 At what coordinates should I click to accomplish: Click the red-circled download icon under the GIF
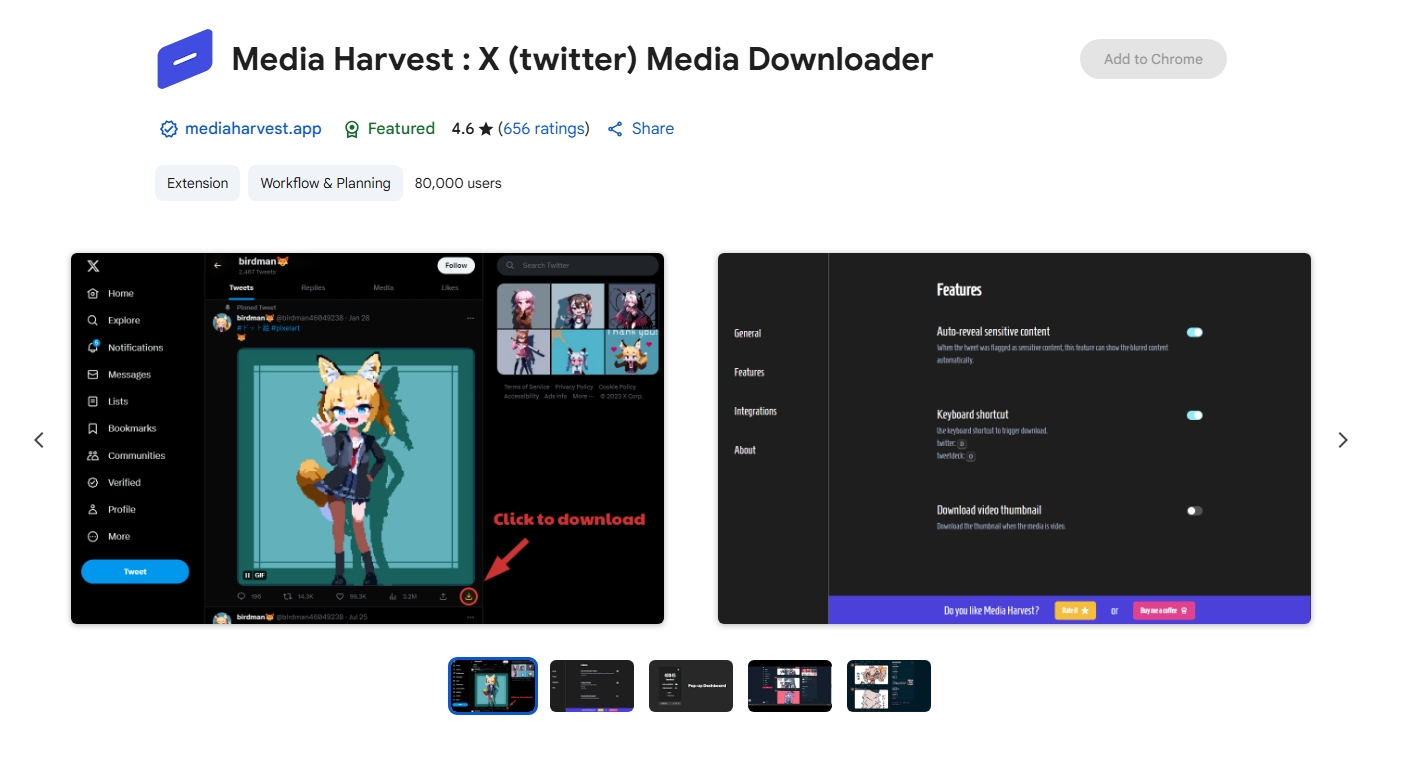coord(468,596)
